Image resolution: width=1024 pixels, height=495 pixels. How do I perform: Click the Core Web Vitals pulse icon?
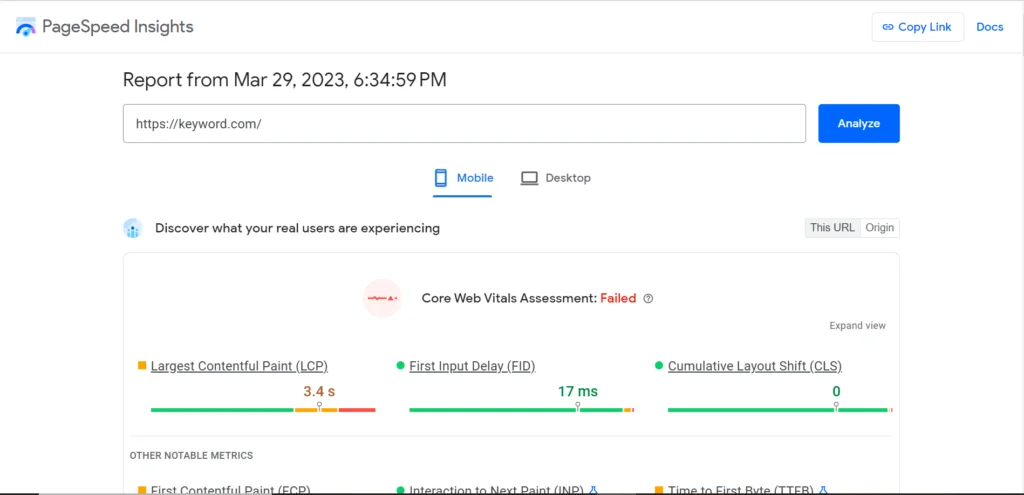(382, 298)
